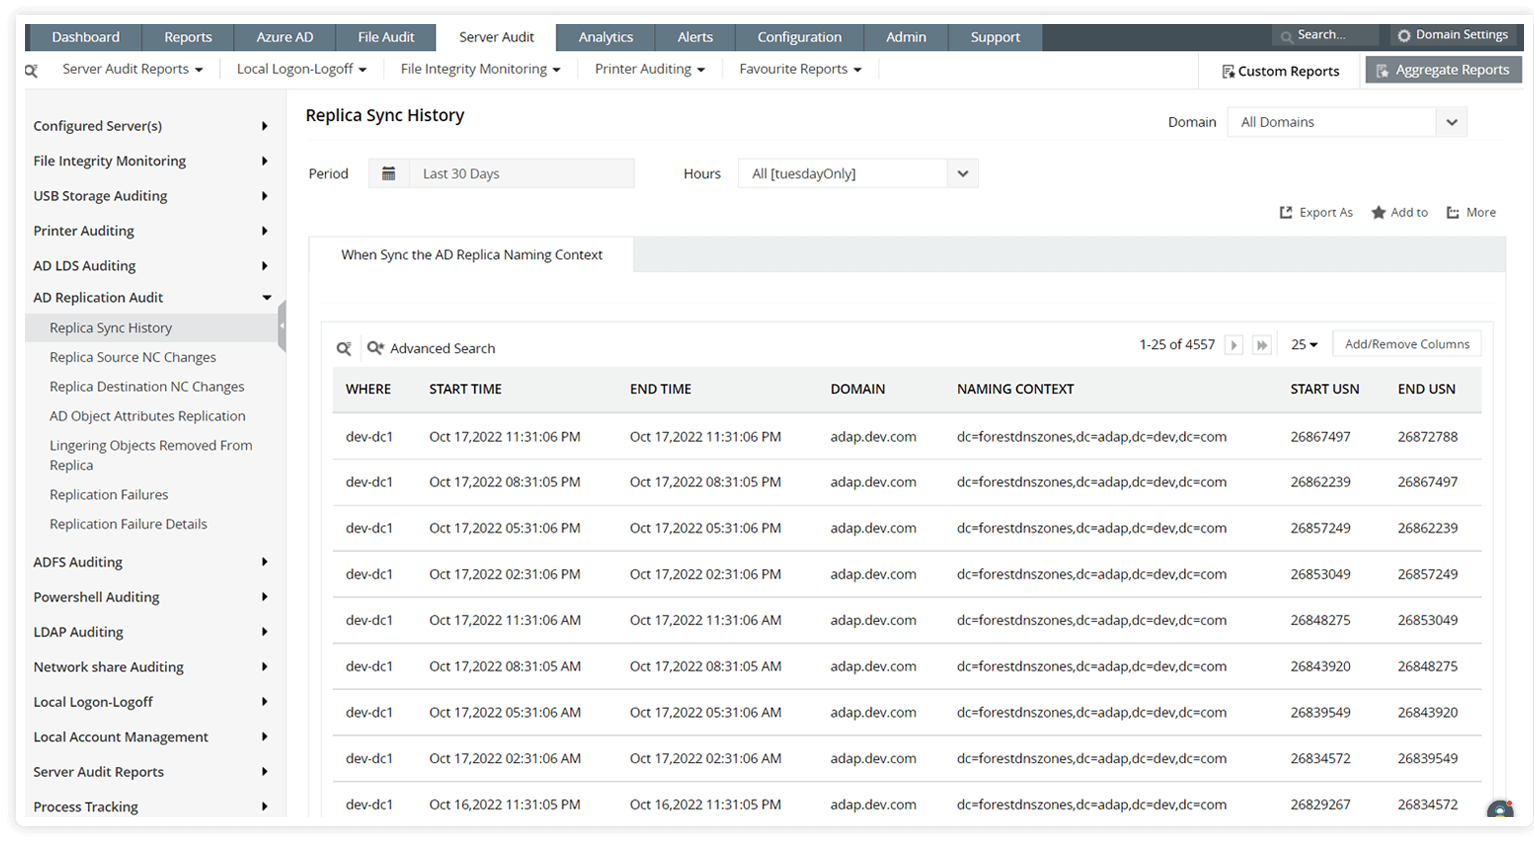Open the All Domains dropdown
Image resolution: width=1534 pixels, height=844 pixels.
click(1347, 121)
